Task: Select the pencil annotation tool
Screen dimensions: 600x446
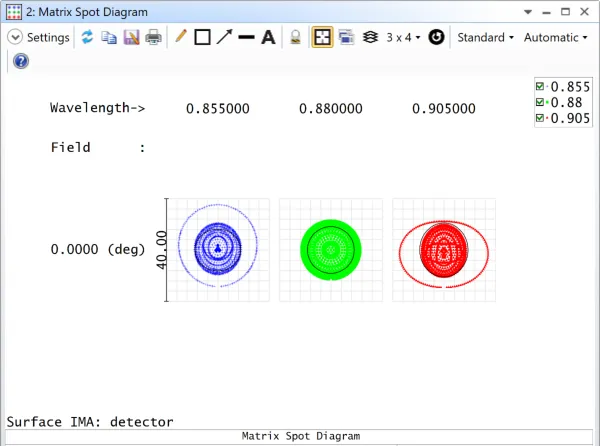Action: (x=180, y=37)
